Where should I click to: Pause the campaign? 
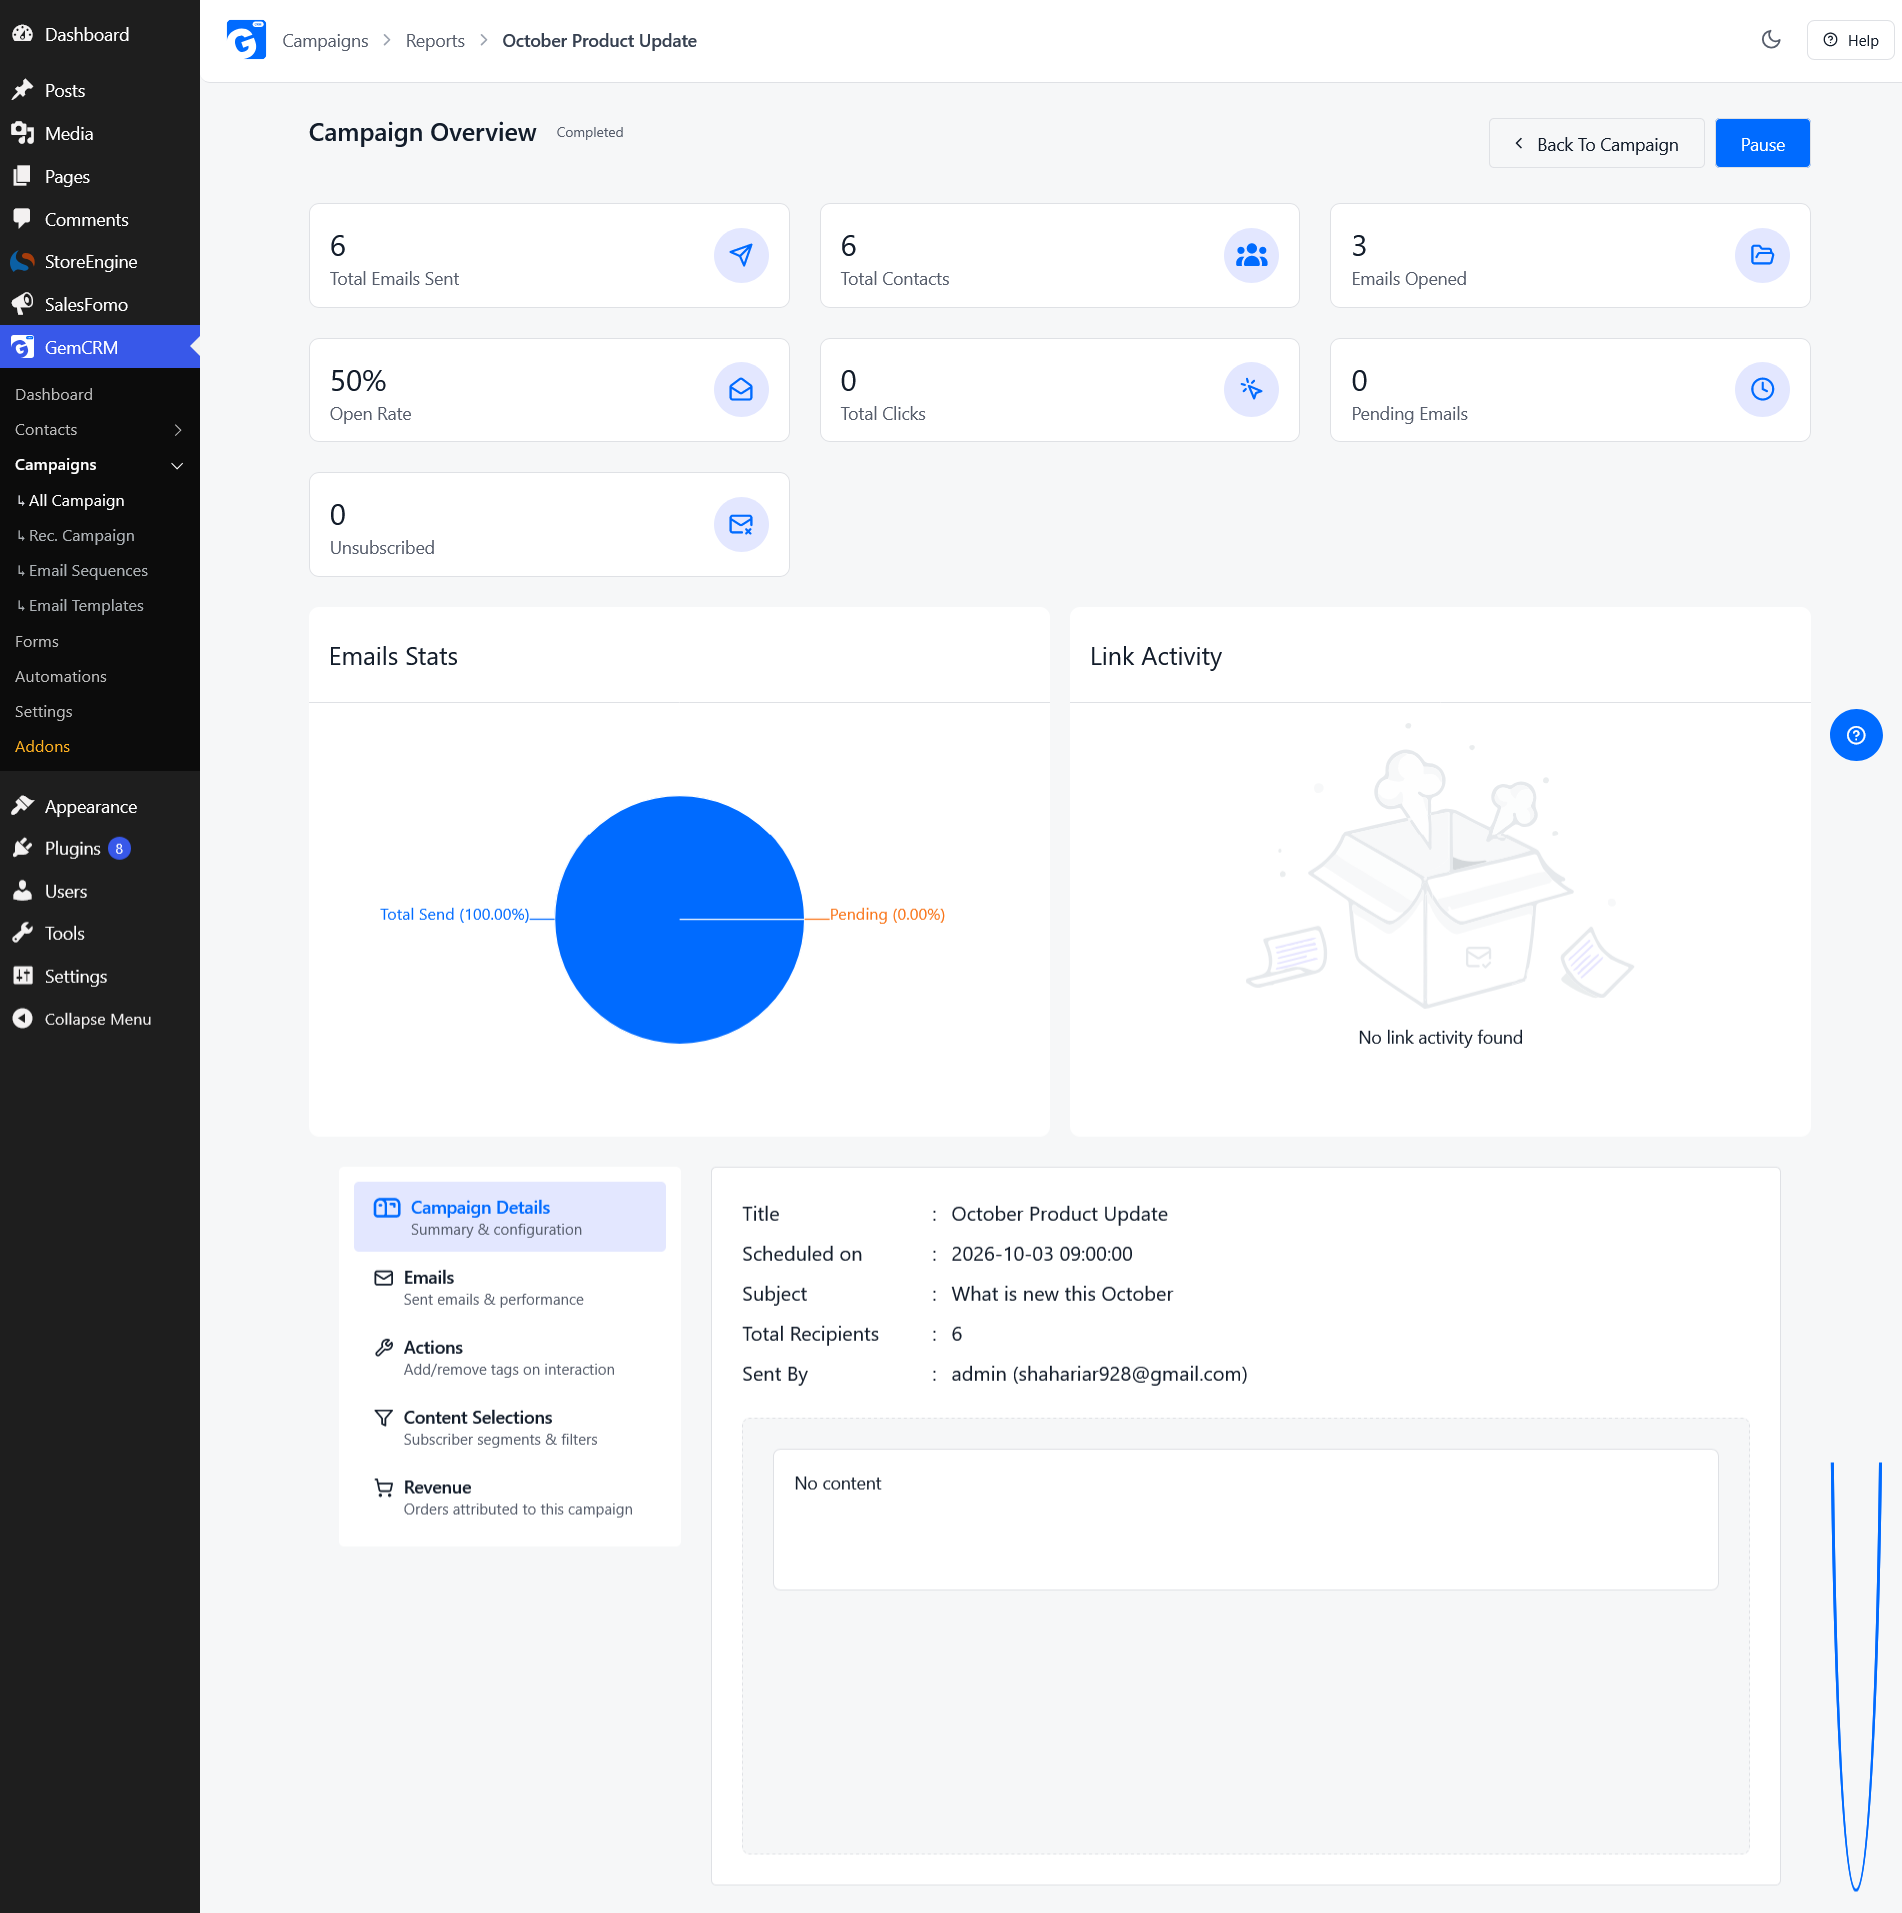pos(1762,144)
